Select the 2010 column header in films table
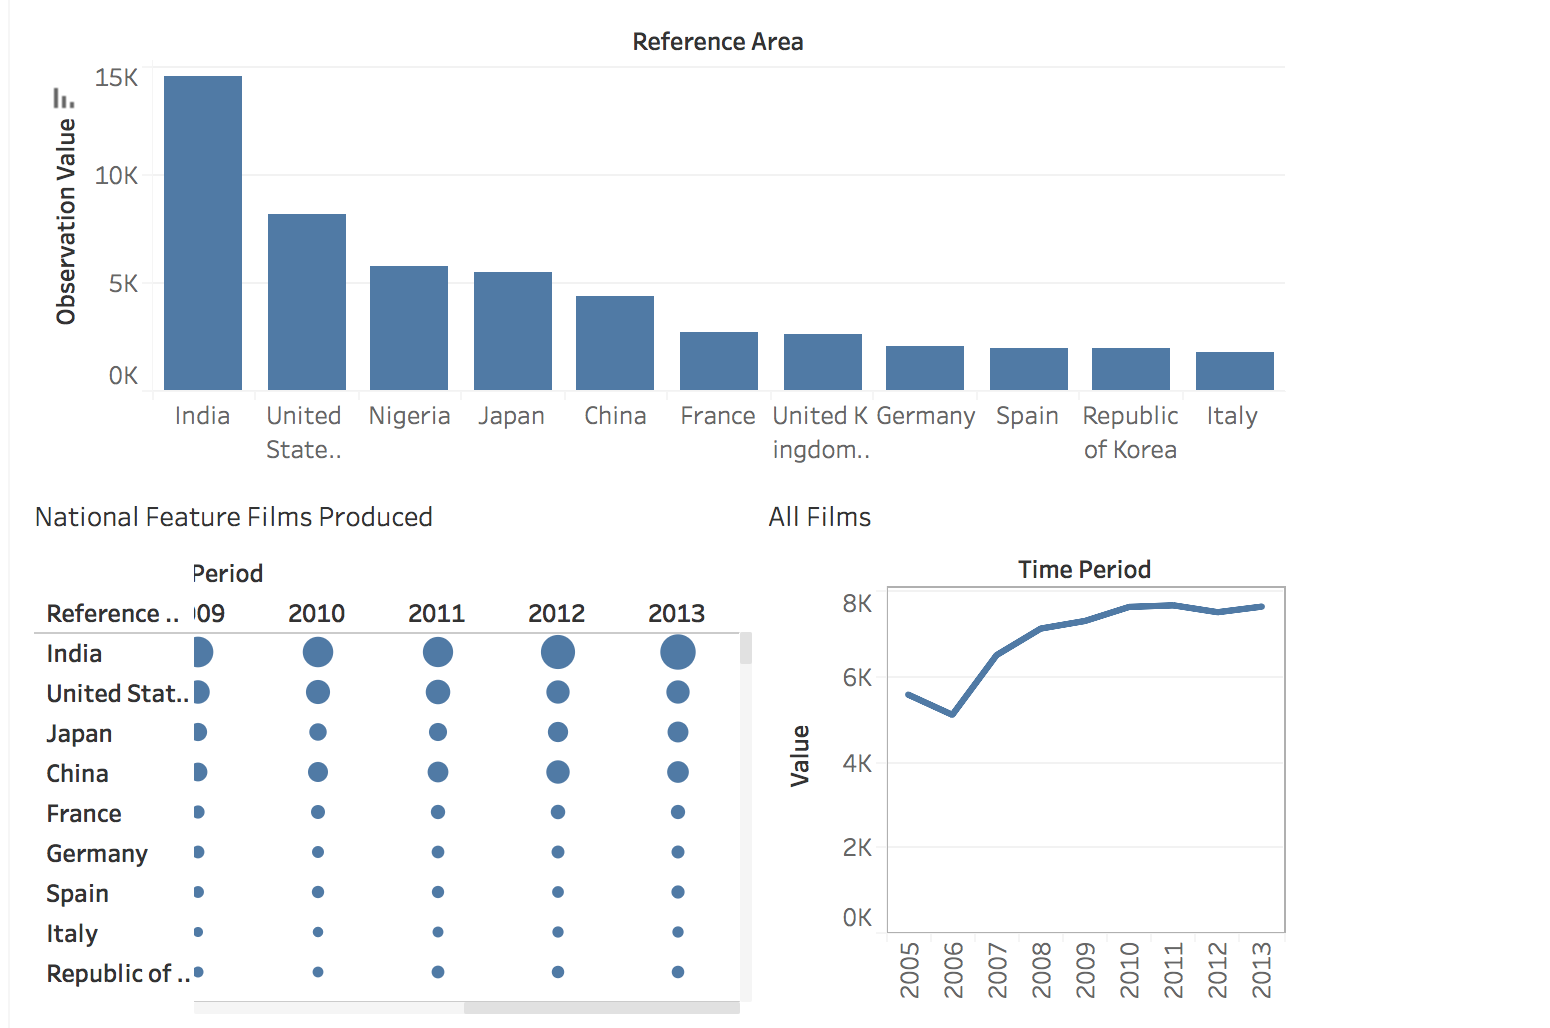 click(316, 613)
